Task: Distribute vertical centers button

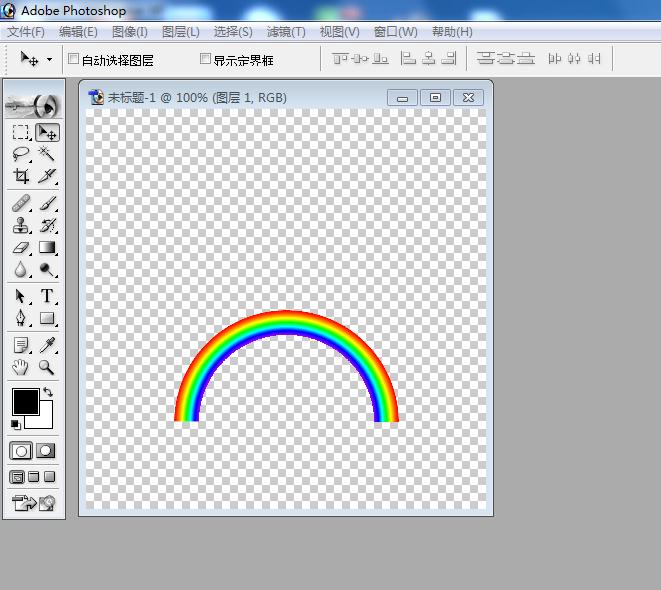Action: pos(505,58)
